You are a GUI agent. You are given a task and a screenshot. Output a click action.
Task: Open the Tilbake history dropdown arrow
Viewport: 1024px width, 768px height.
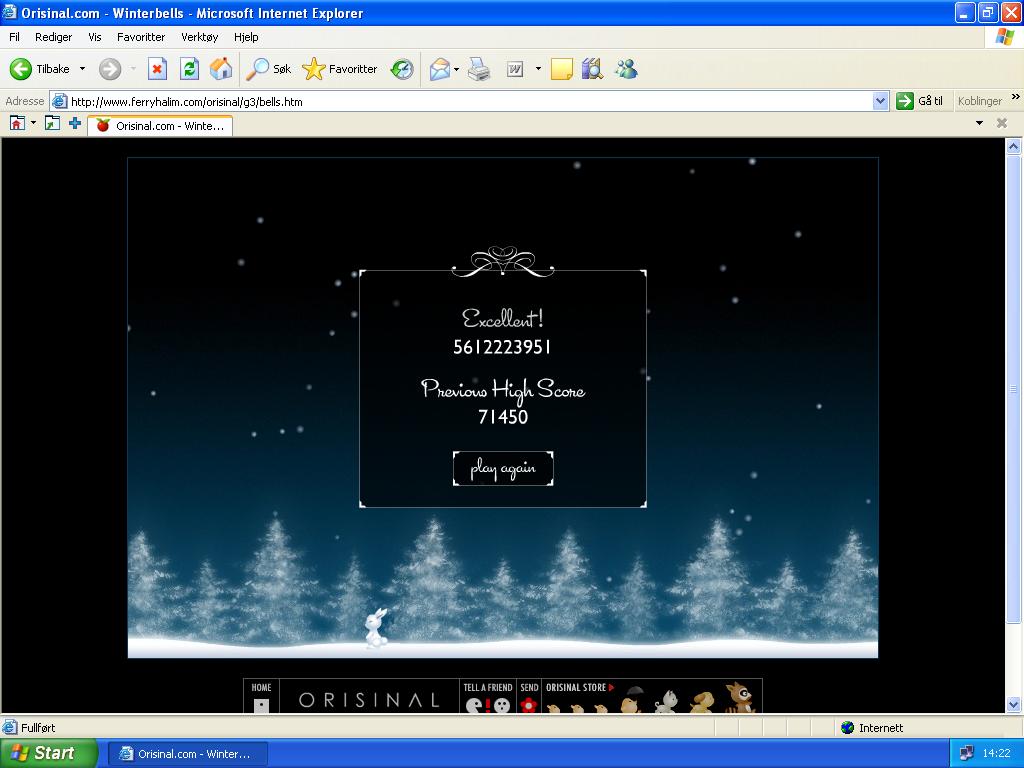pyautogui.click(x=82, y=69)
